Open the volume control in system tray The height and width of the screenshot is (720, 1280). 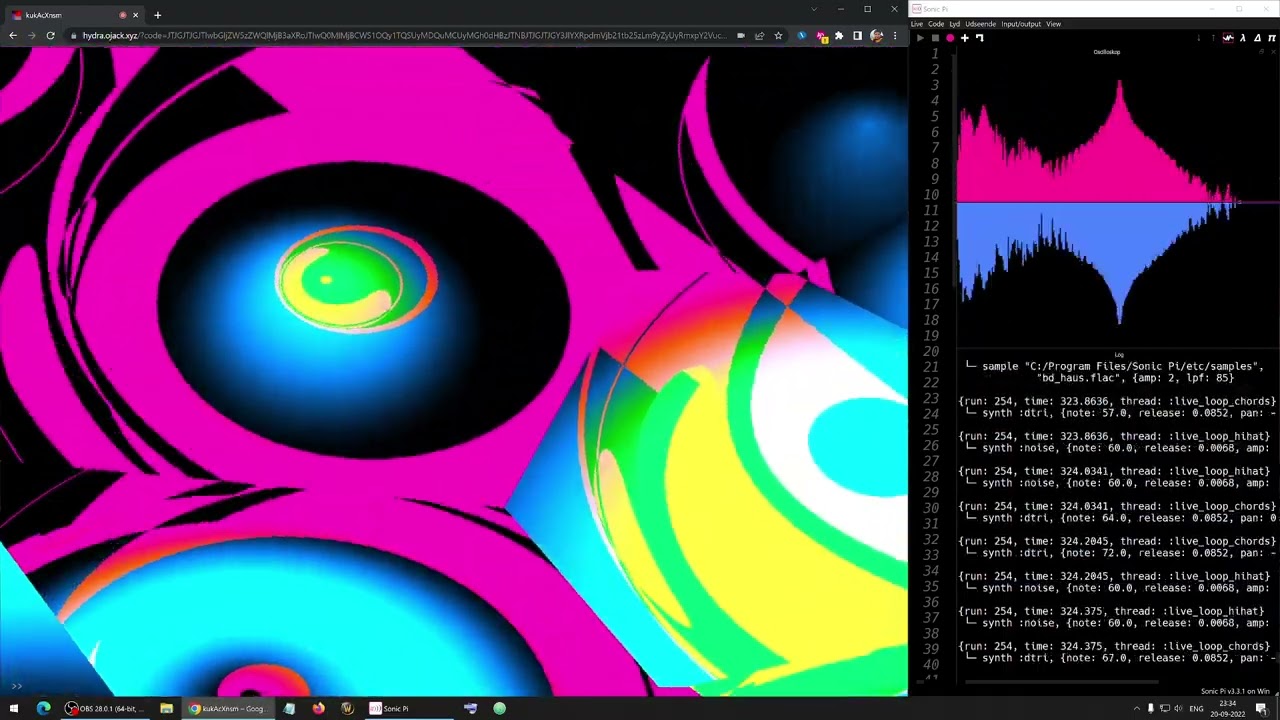coord(1179,709)
